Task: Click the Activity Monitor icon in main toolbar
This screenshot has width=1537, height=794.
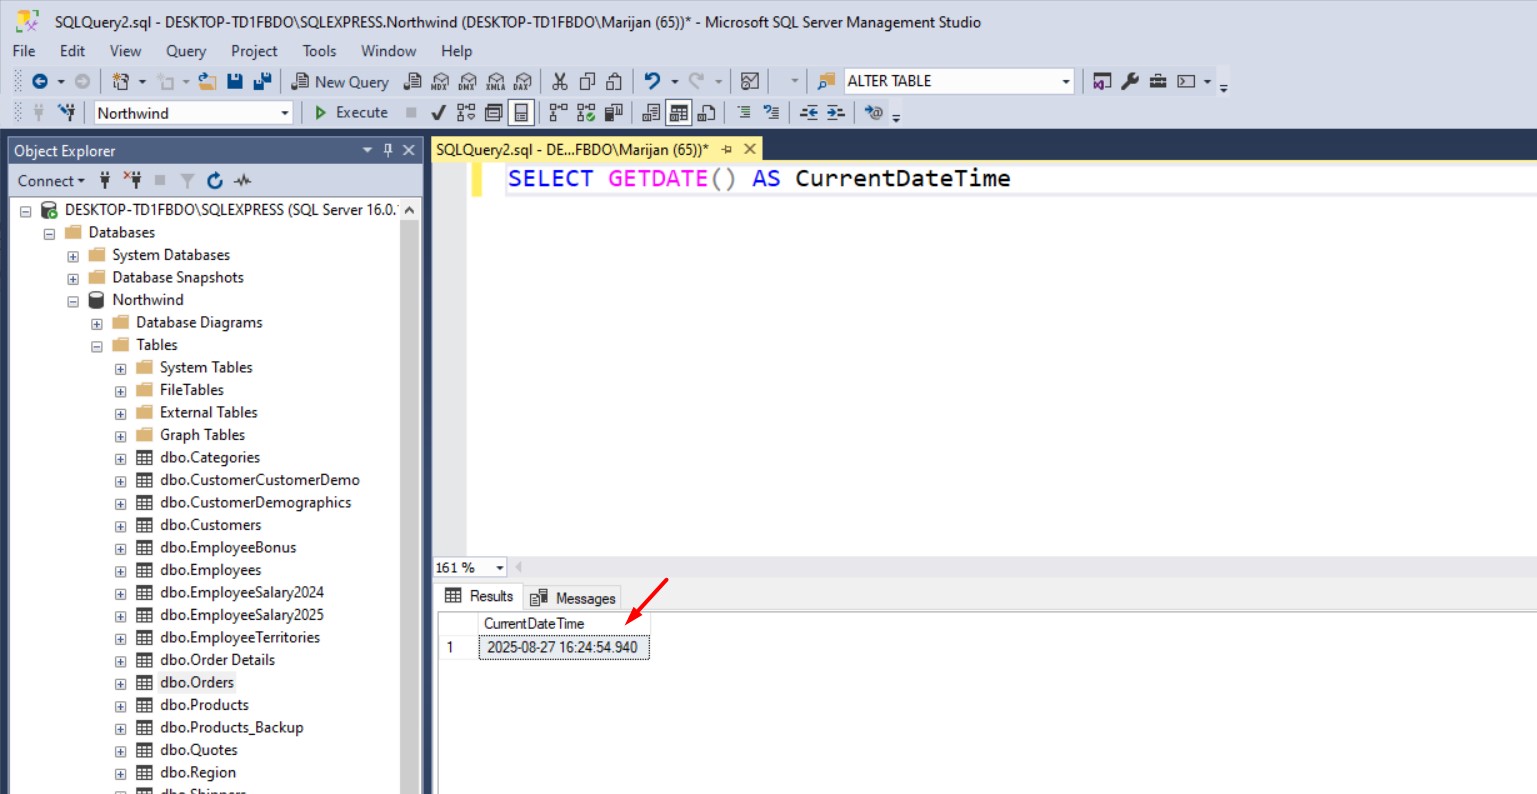Action: click(x=750, y=82)
